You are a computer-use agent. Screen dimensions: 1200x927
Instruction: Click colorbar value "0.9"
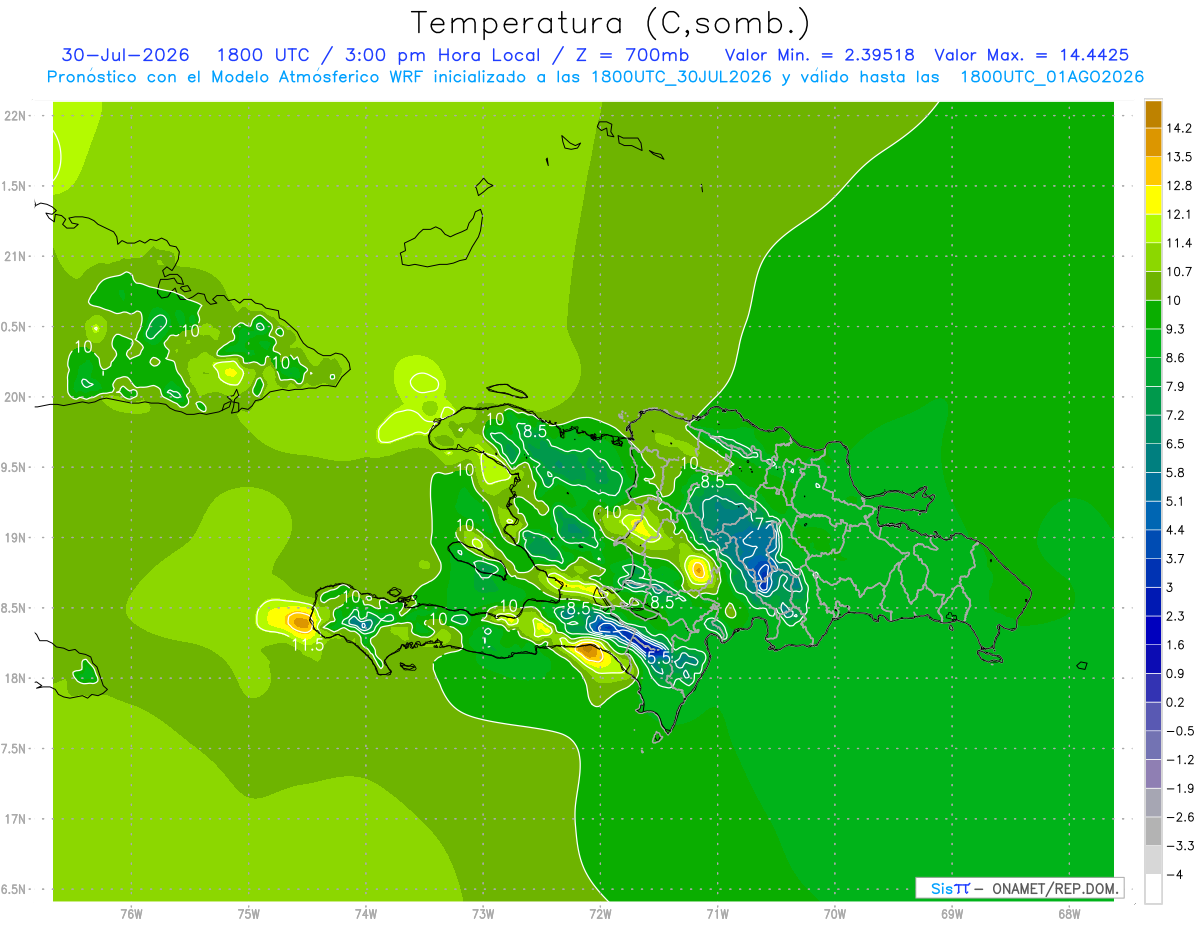point(1175,673)
